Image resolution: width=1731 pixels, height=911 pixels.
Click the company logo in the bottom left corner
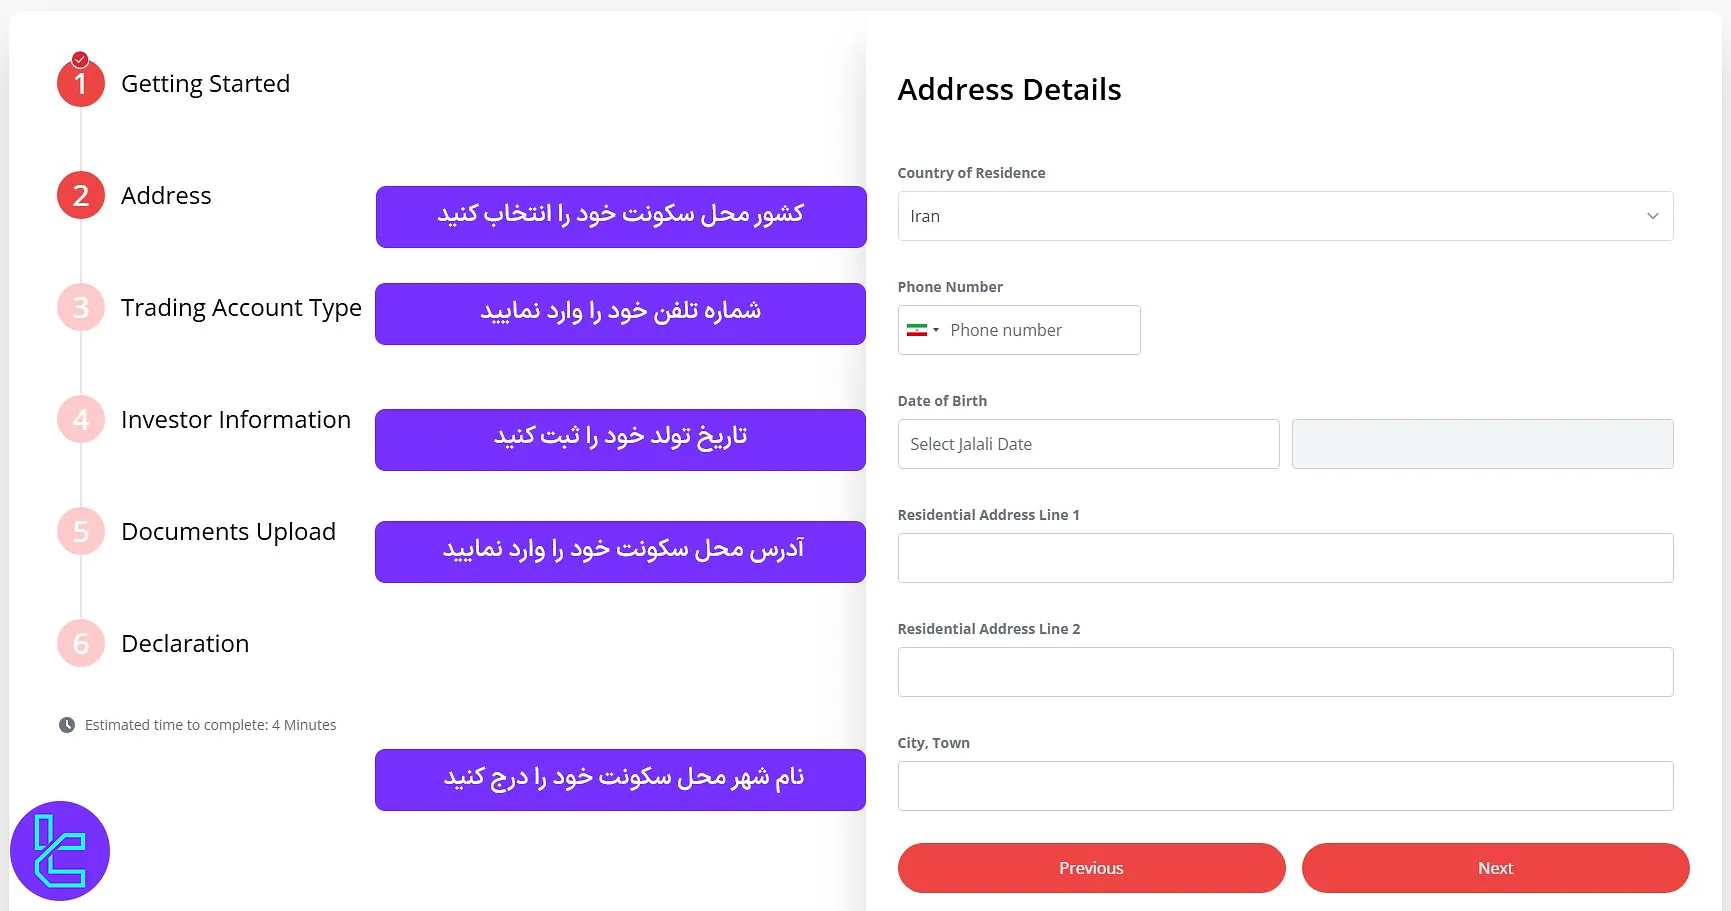pos(60,850)
